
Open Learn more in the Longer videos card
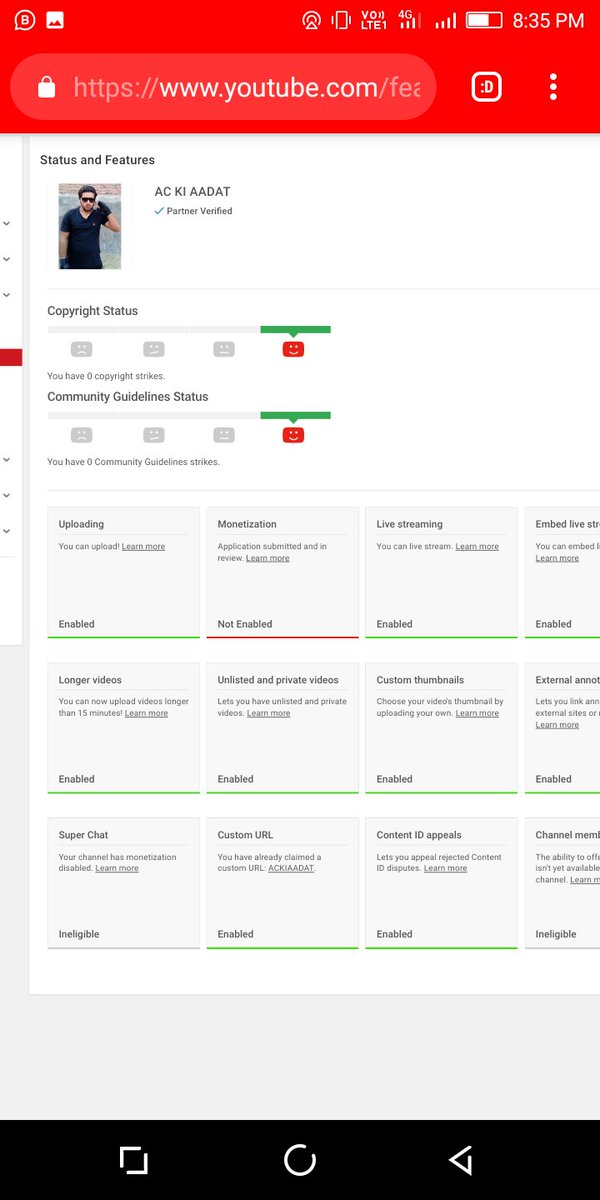coord(146,713)
